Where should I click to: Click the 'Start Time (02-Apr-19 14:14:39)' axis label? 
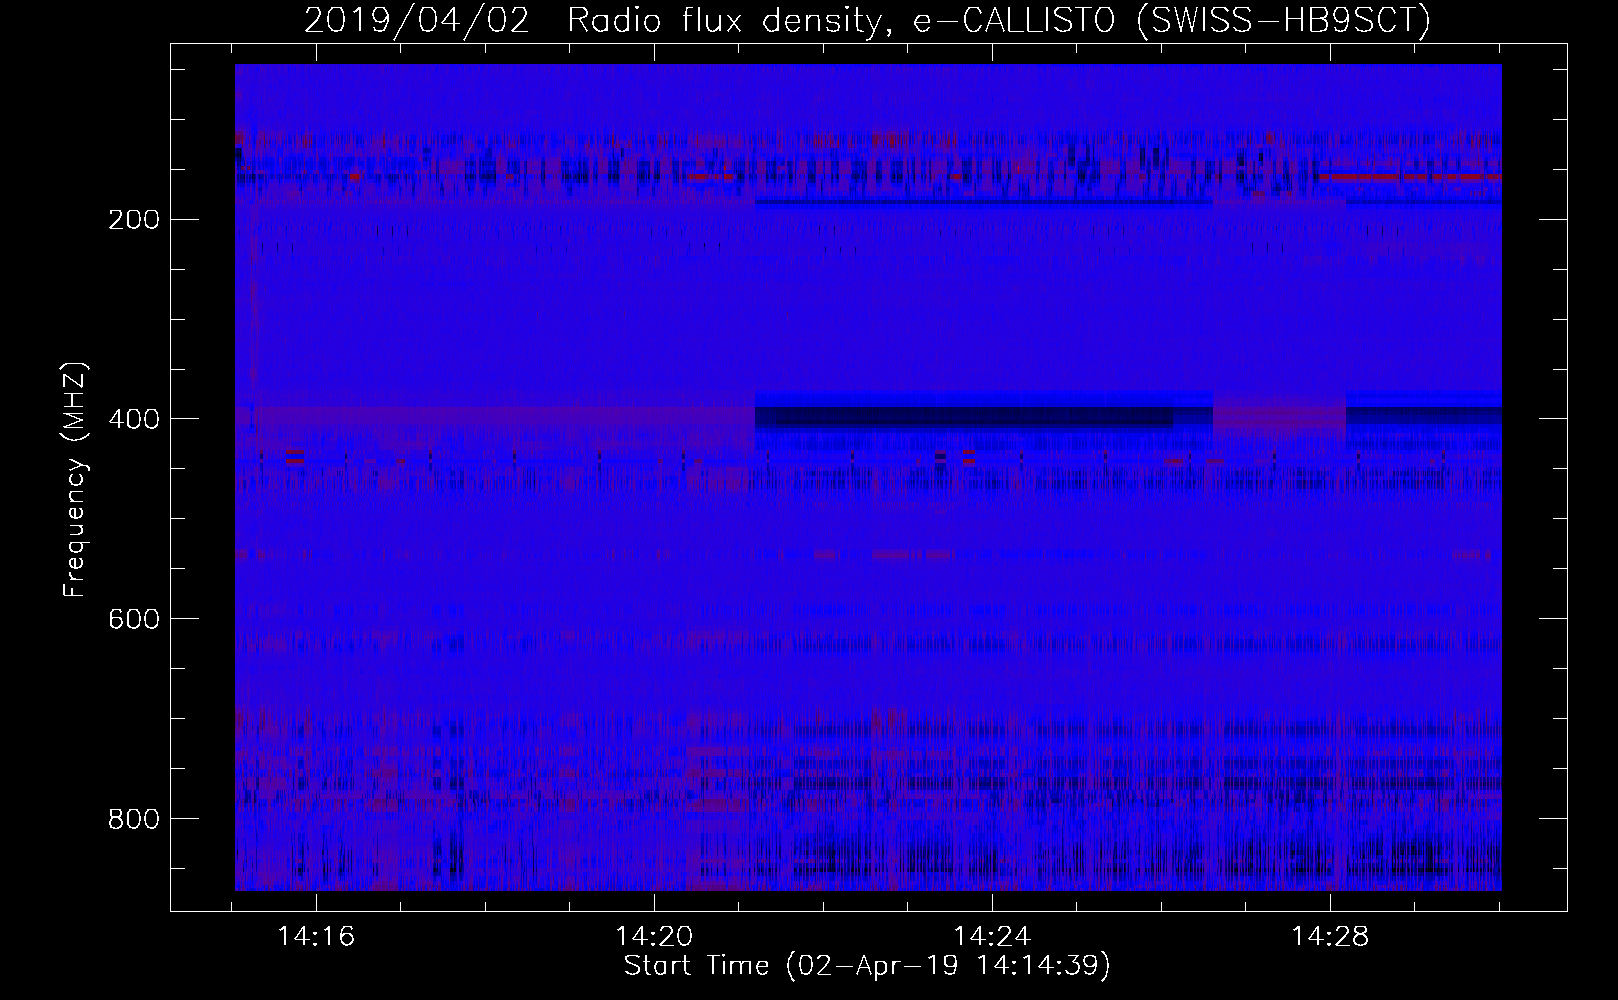pyautogui.click(x=867, y=966)
